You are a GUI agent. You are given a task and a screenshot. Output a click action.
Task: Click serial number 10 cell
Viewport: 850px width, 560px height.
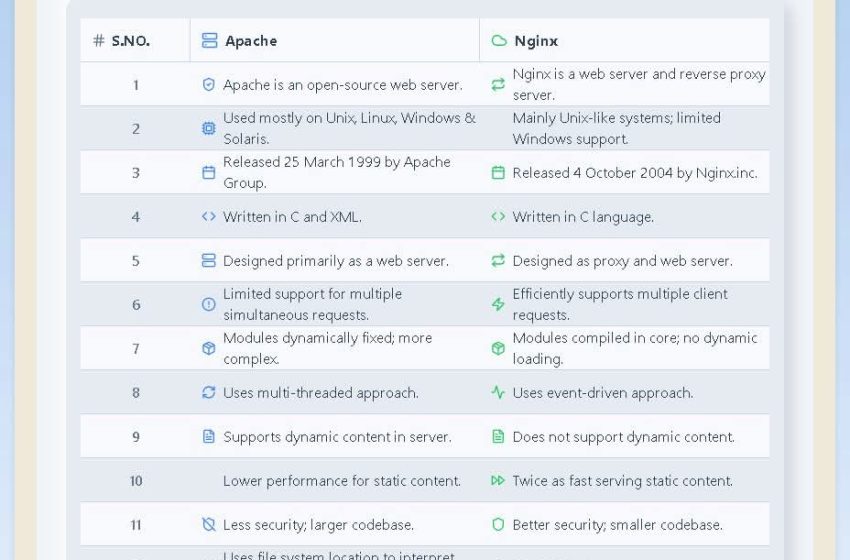[x=136, y=481]
